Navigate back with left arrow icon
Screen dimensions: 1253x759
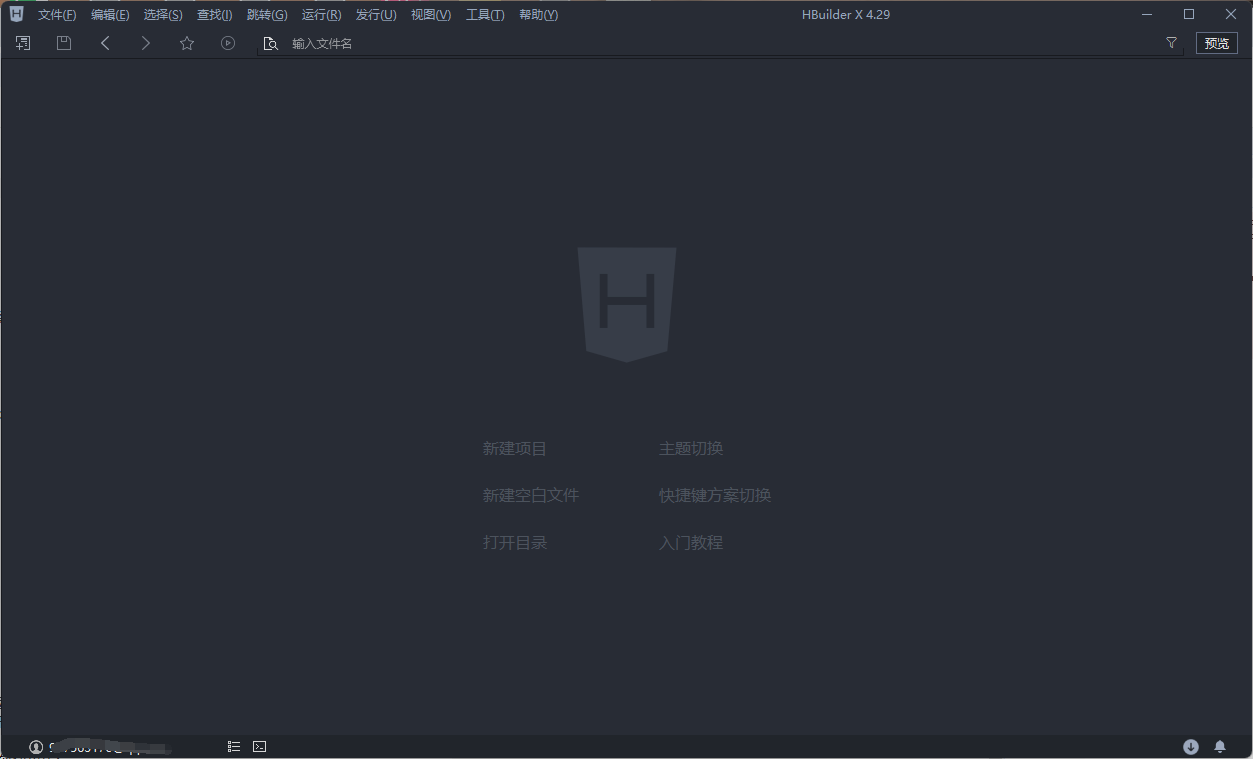coord(105,43)
